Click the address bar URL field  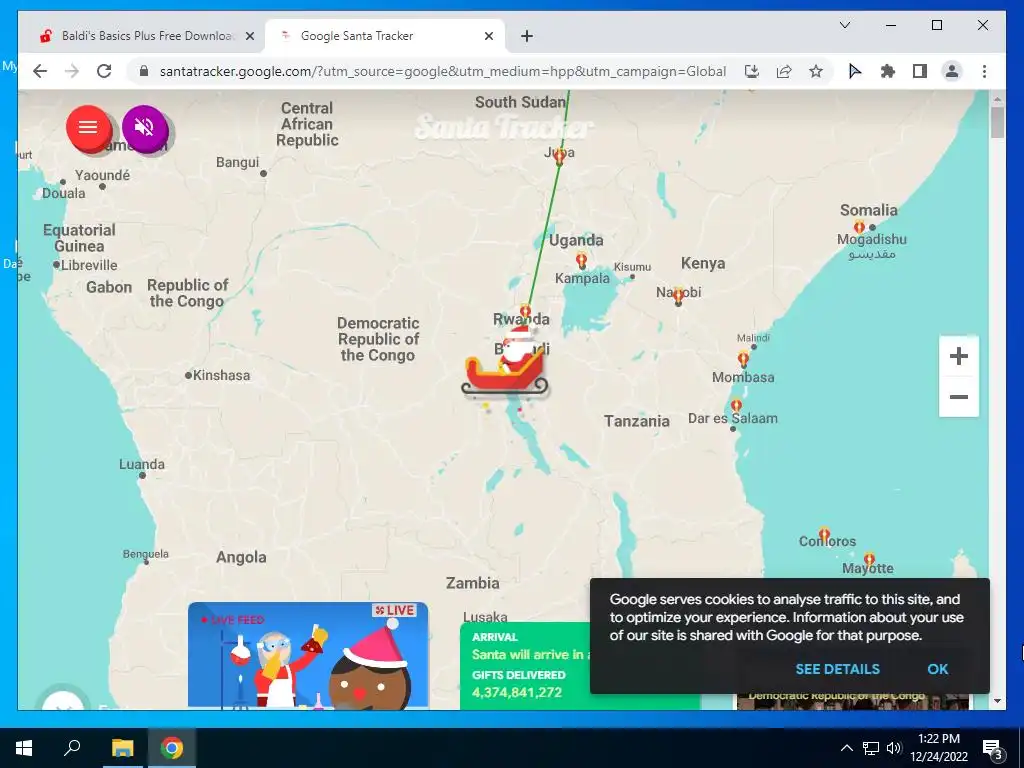[443, 71]
